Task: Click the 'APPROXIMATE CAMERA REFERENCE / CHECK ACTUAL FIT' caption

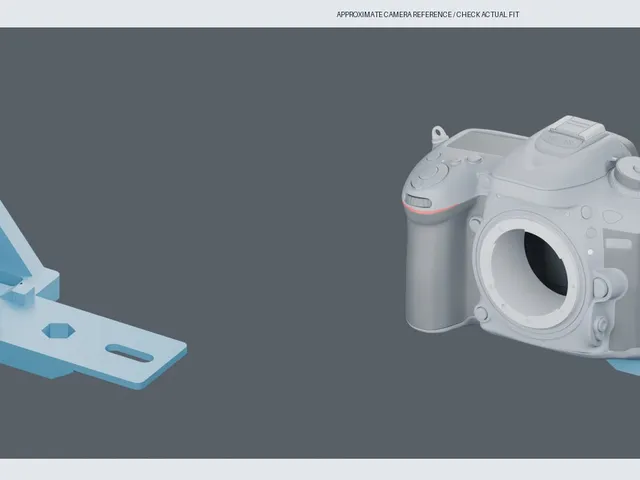Action: click(428, 15)
